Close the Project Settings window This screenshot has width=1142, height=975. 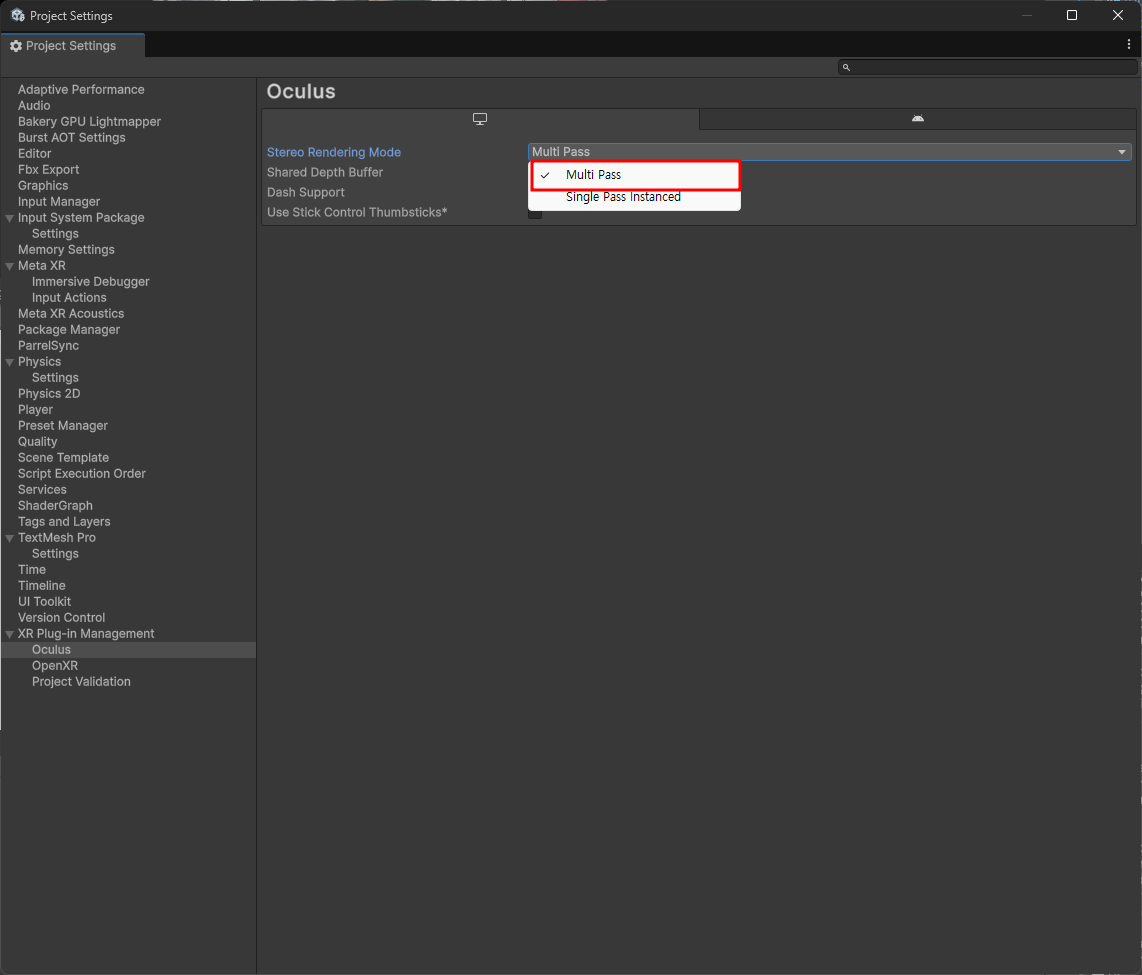1118,15
